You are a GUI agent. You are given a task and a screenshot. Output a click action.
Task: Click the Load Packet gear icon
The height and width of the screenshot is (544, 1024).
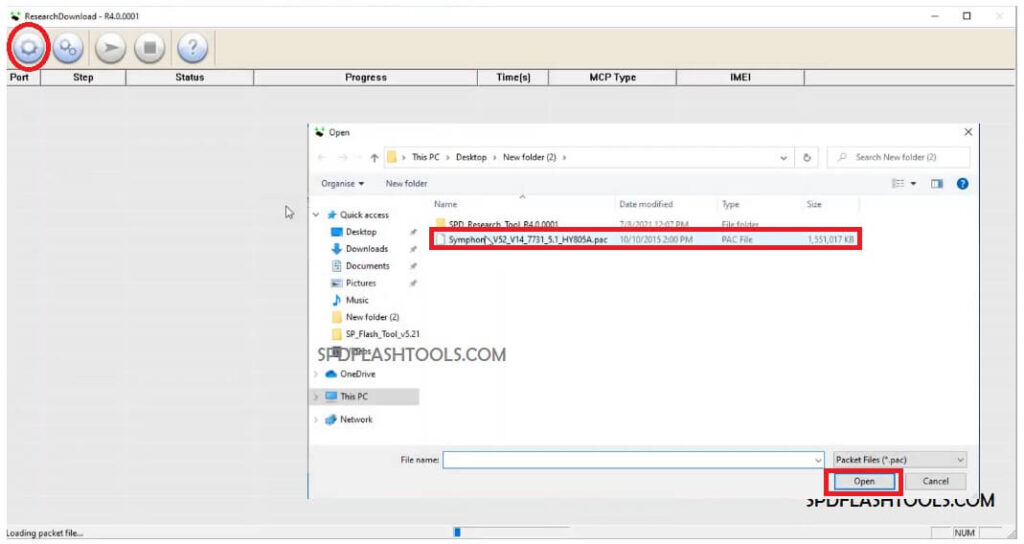click(27, 47)
